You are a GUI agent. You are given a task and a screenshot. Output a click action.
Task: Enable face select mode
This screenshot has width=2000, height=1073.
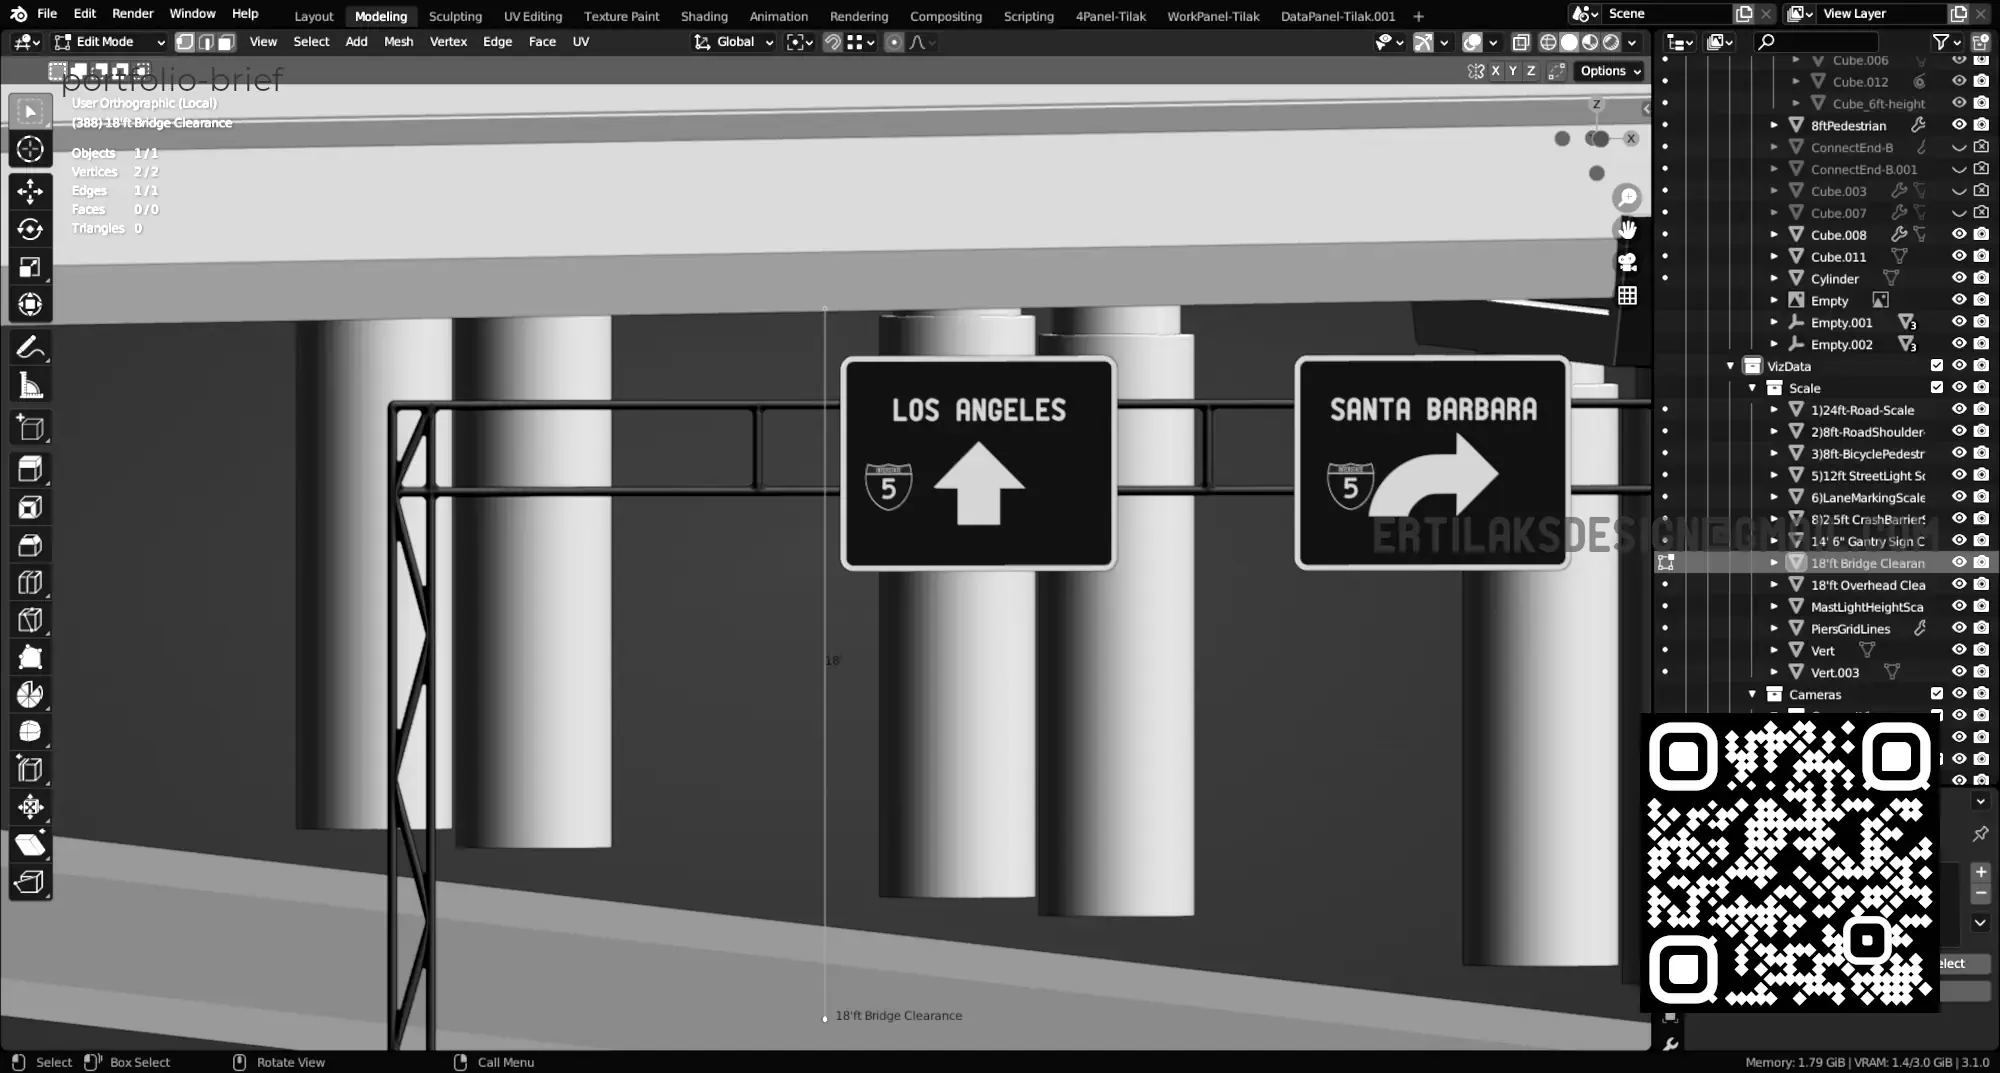(227, 42)
